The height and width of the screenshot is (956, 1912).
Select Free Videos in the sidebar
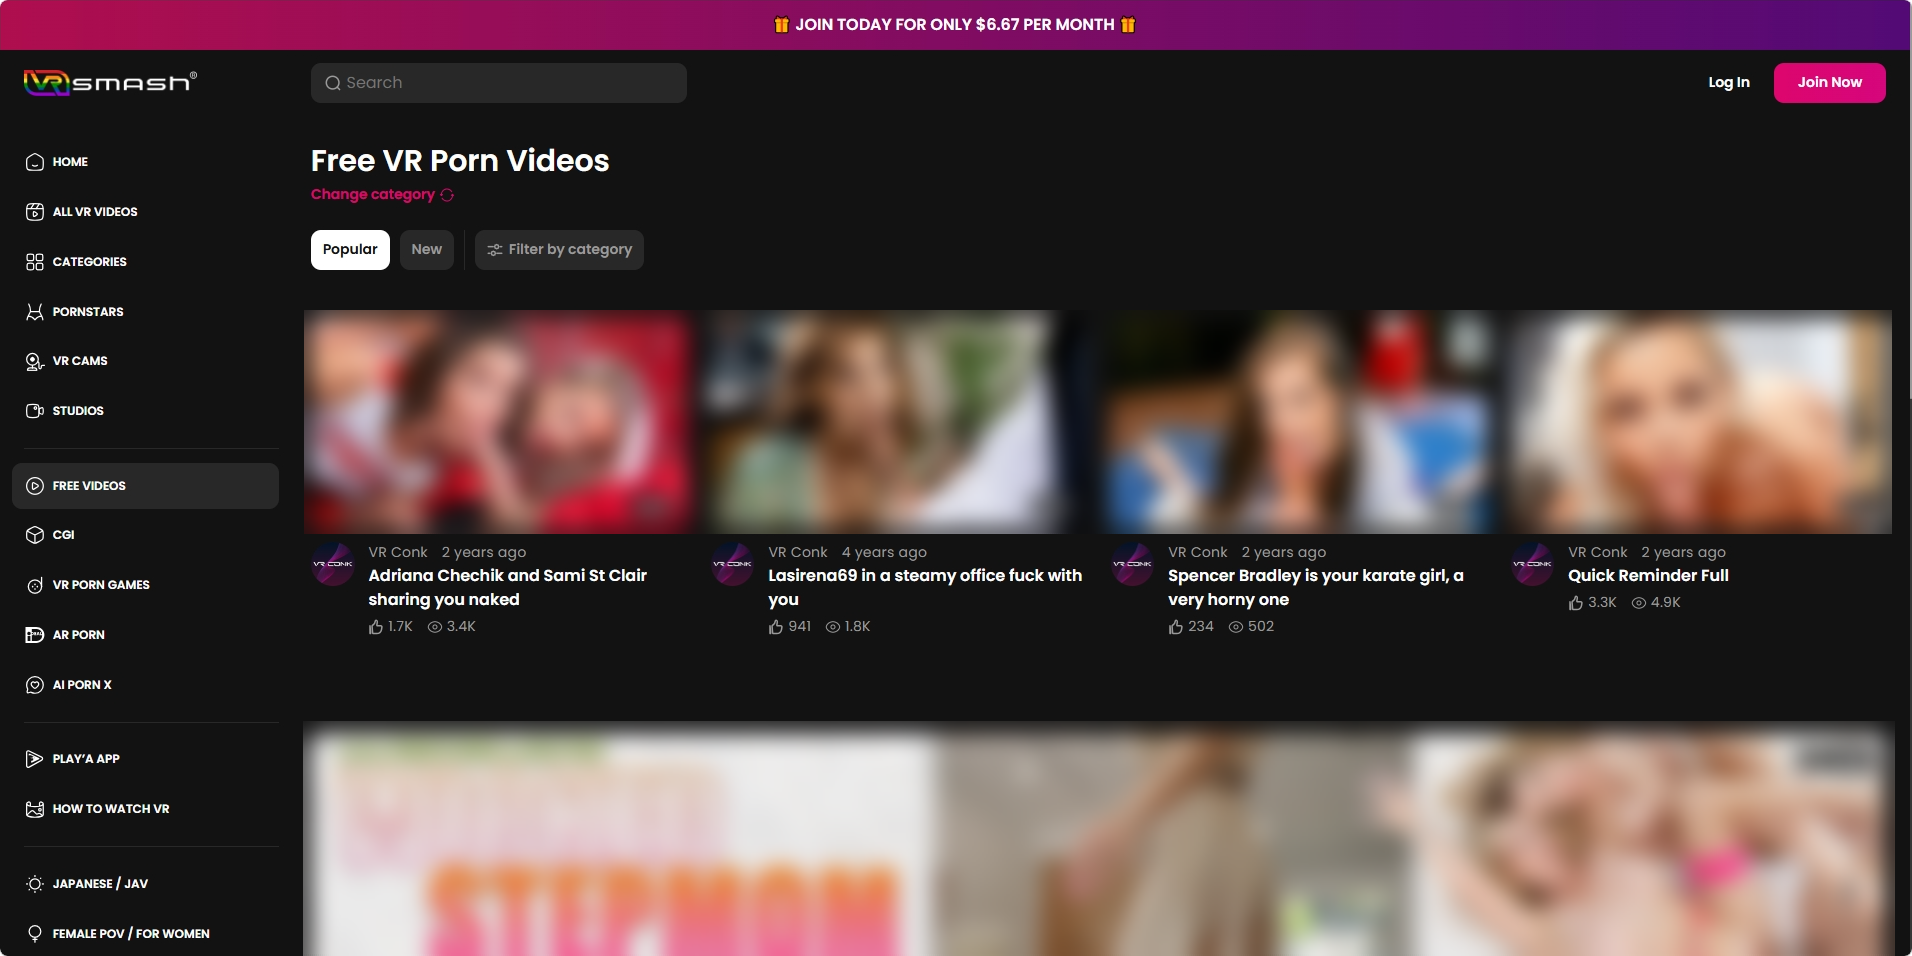click(145, 486)
